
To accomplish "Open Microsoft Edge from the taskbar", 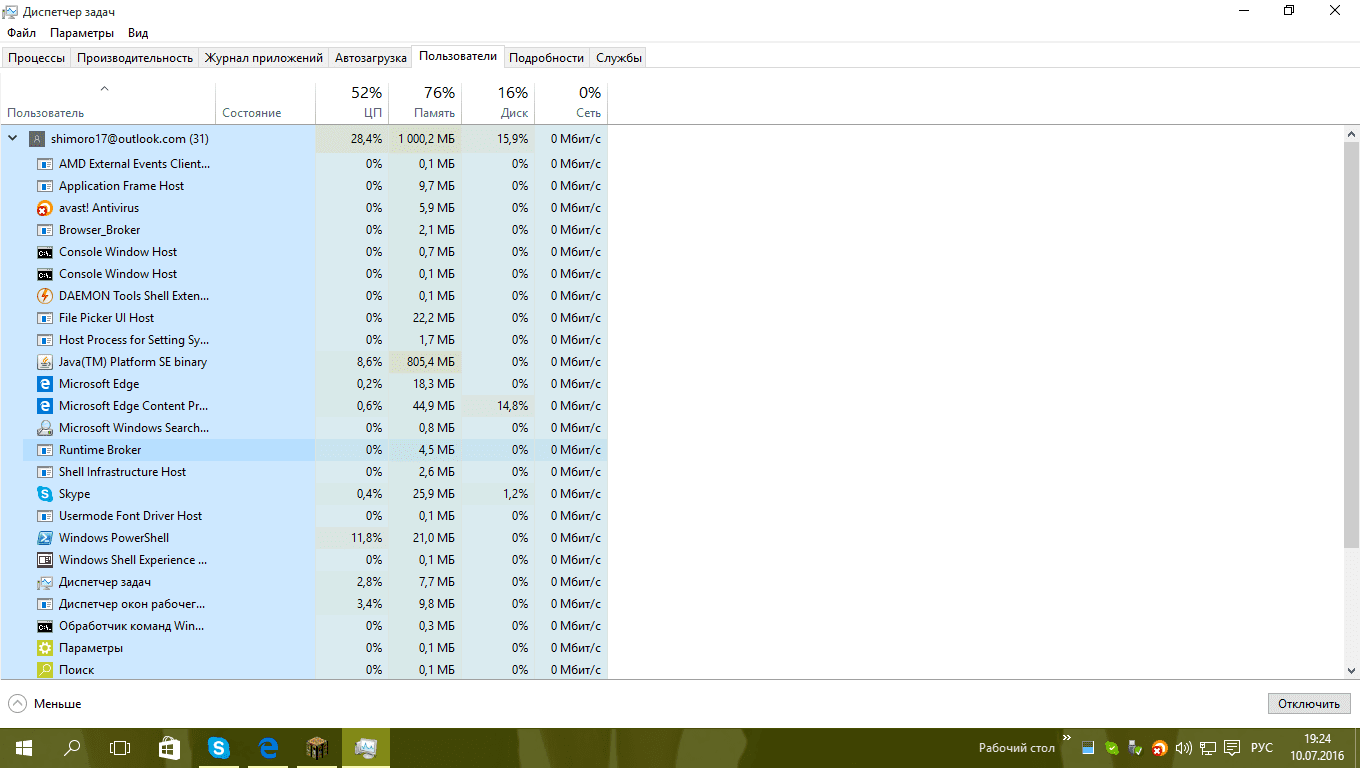I will pyautogui.click(x=267, y=747).
